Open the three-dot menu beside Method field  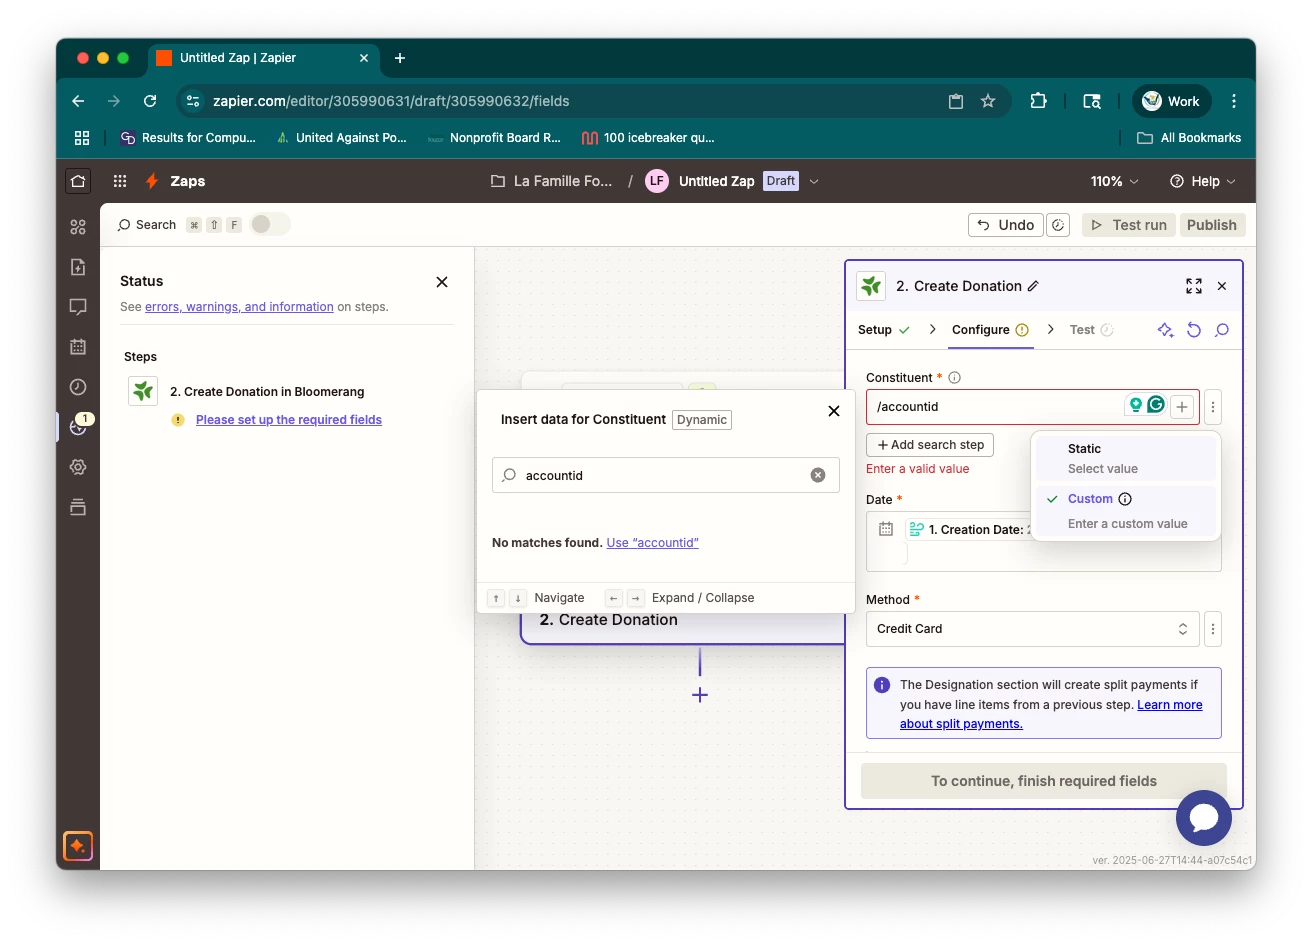pyautogui.click(x=1213, y=629)
